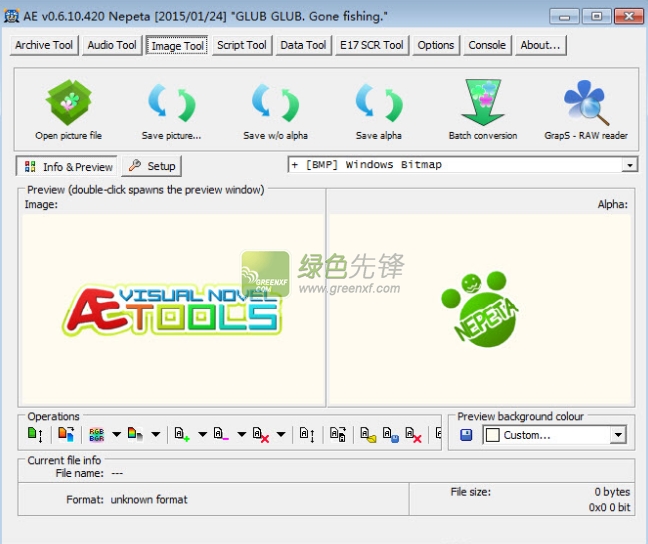Click the custom colour swatch box
The height and width of the screenshot is (544, 648).
pos(492,435)
